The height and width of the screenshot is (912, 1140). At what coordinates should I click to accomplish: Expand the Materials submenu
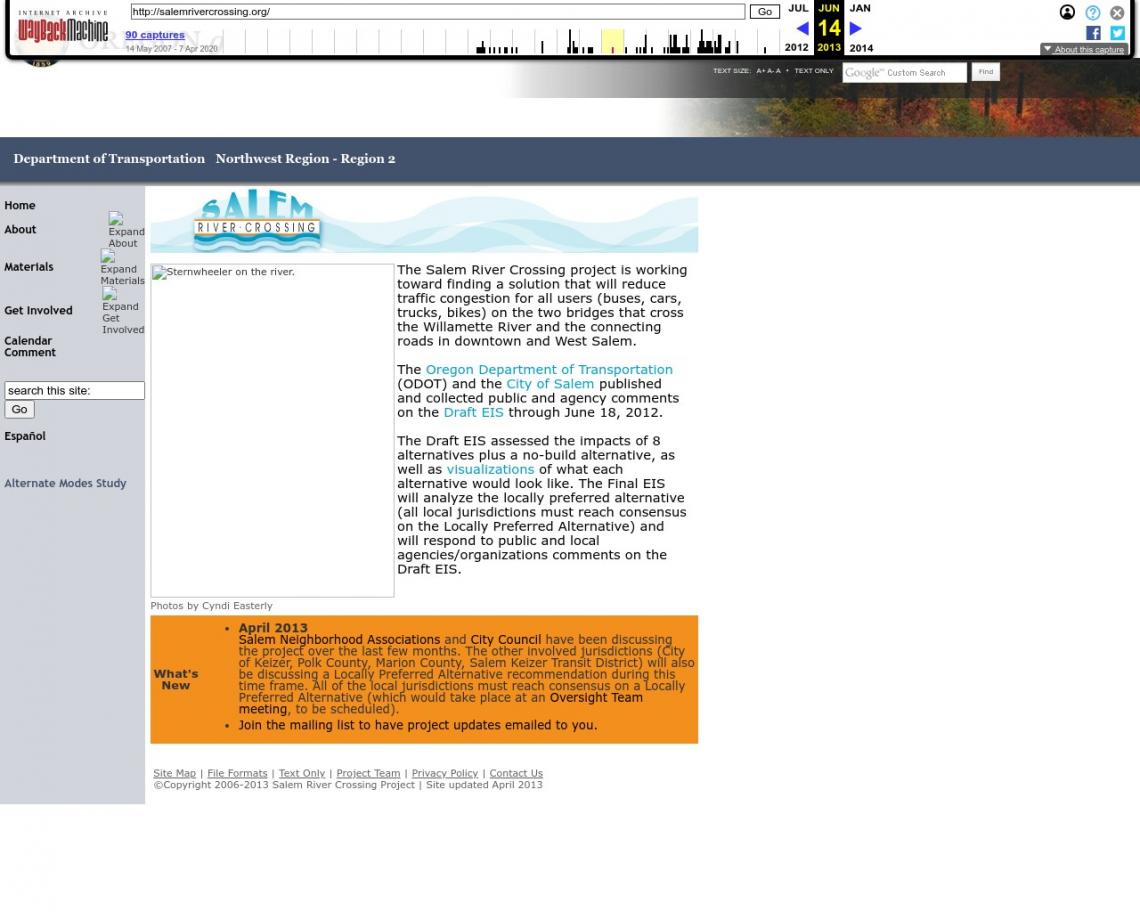coord(122,268)
